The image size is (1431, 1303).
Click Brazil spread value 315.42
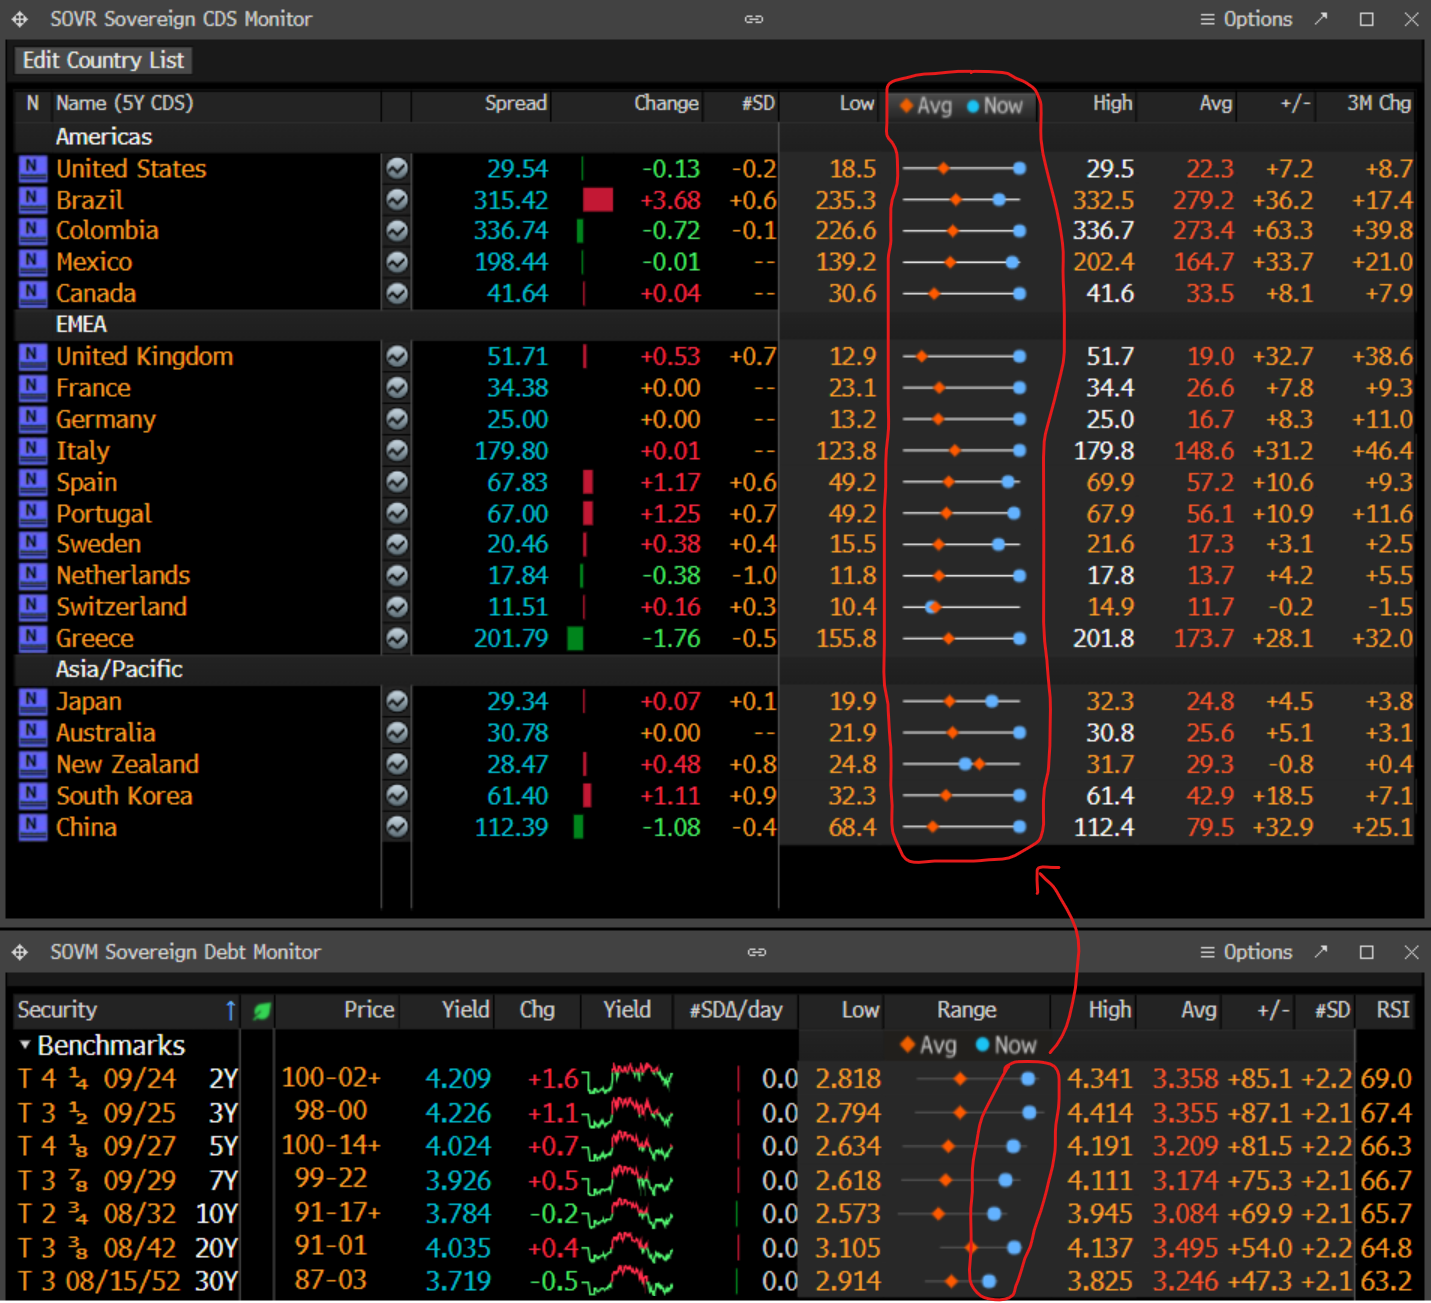click(x=511, y=200)
